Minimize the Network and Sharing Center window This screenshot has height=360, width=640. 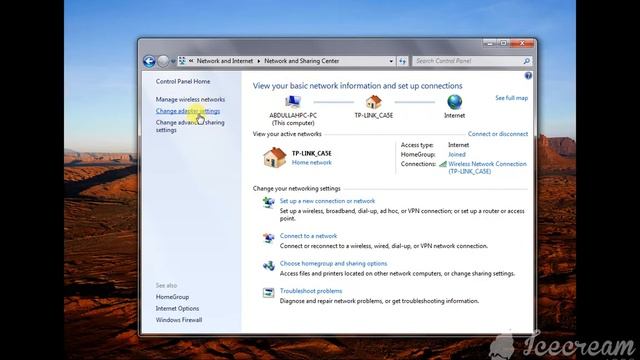489,43
